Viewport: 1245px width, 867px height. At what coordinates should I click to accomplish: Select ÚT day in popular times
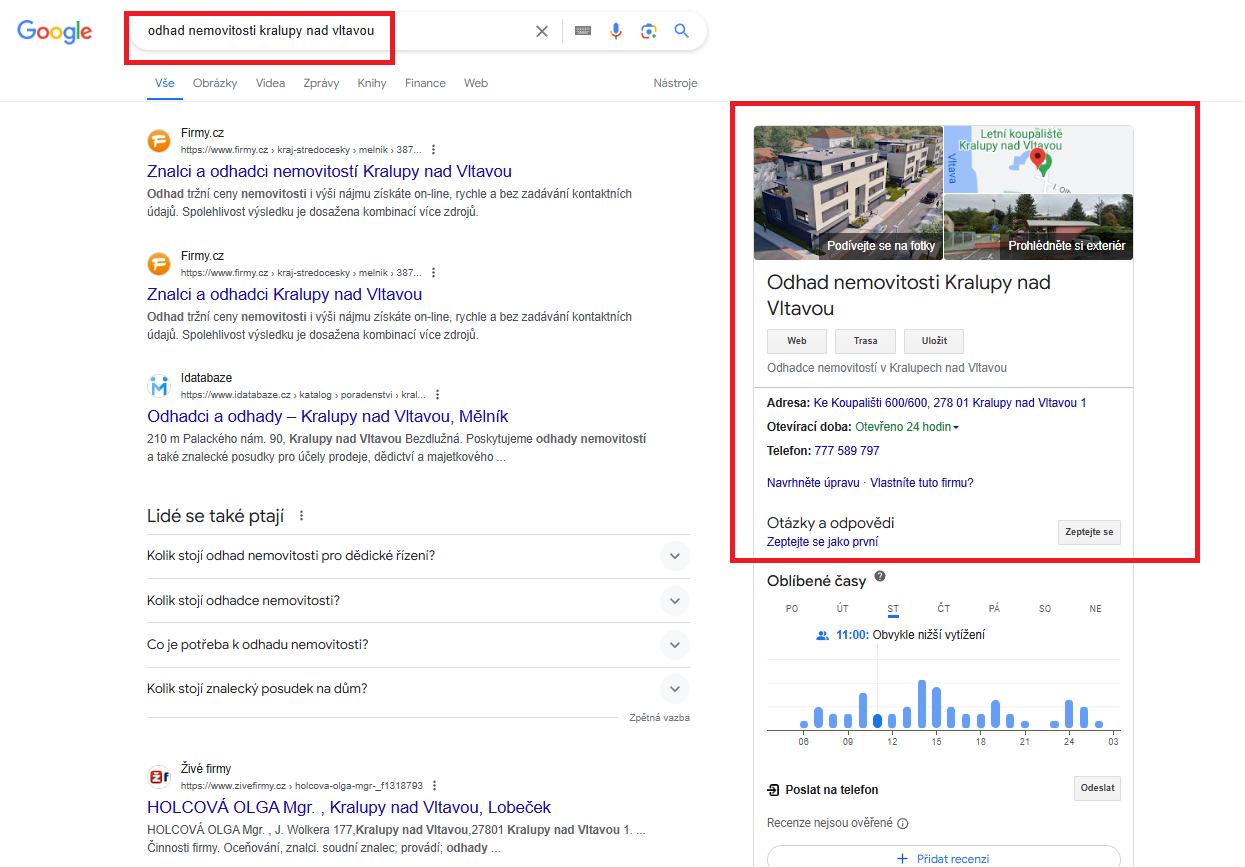click(x=843, y=609)
